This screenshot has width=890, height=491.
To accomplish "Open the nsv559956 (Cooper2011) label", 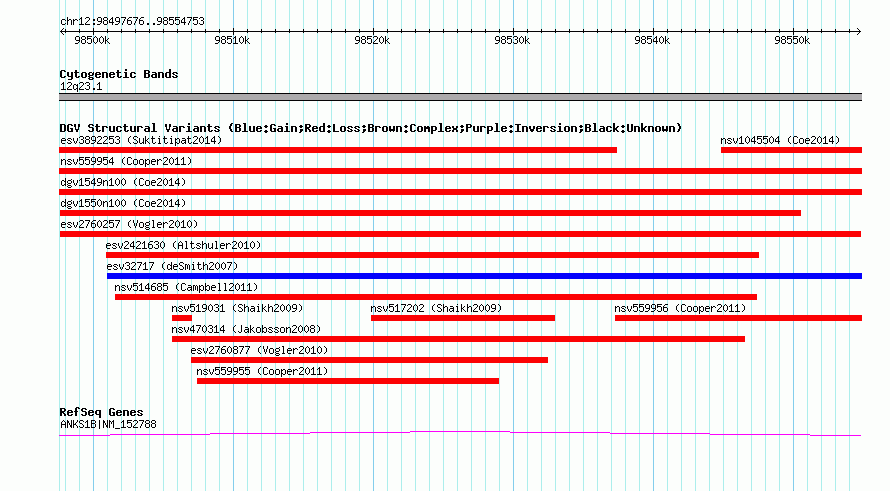I will click(680, 308).
